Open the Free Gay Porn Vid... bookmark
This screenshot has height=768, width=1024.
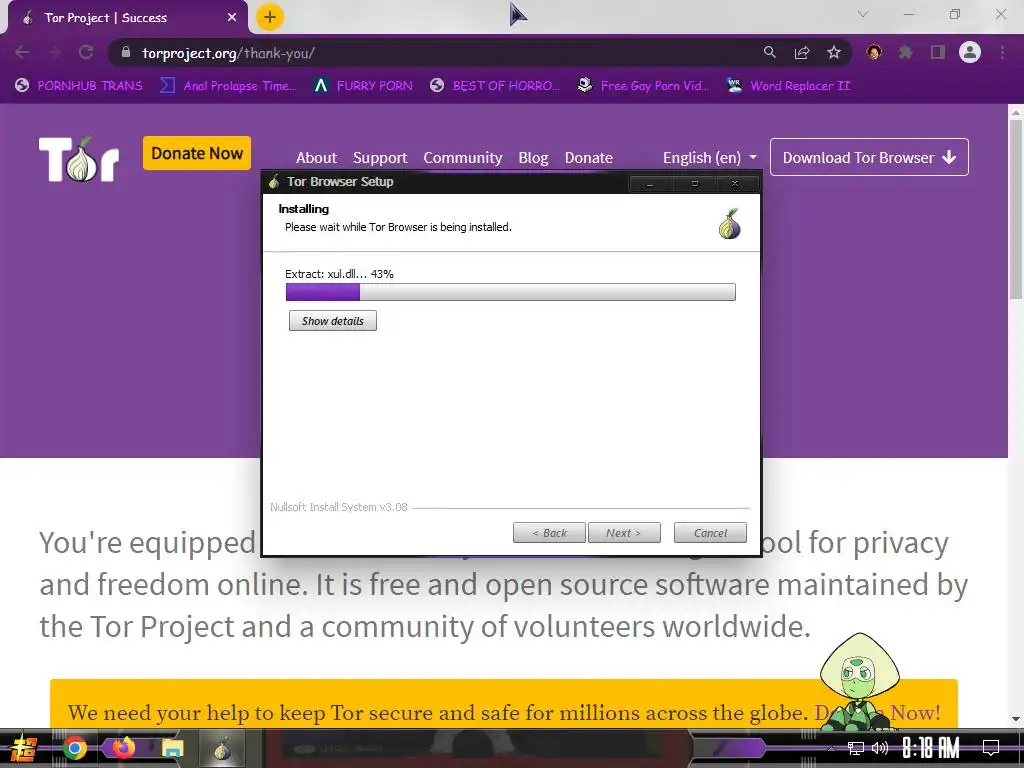[x=644, y=86]
